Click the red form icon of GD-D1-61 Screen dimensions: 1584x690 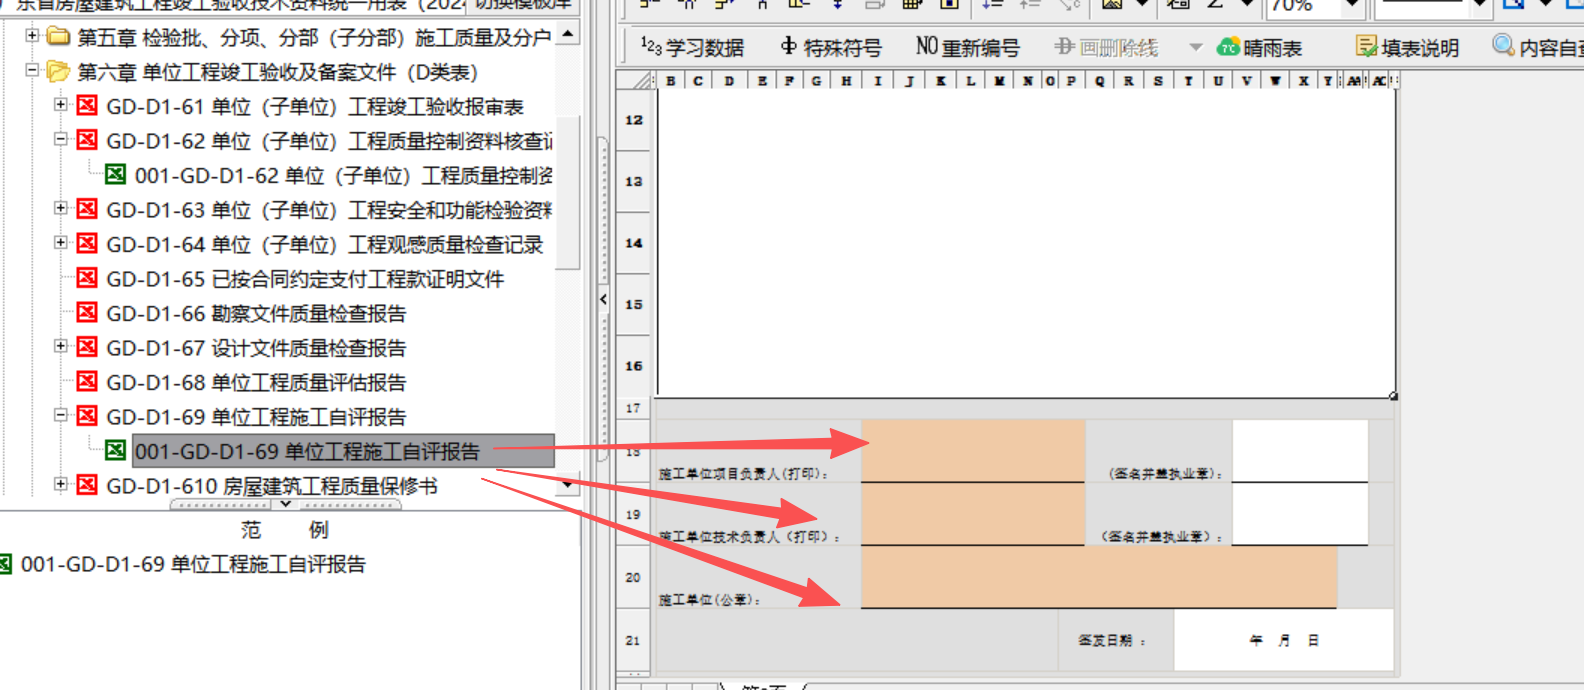click(88, 106)
